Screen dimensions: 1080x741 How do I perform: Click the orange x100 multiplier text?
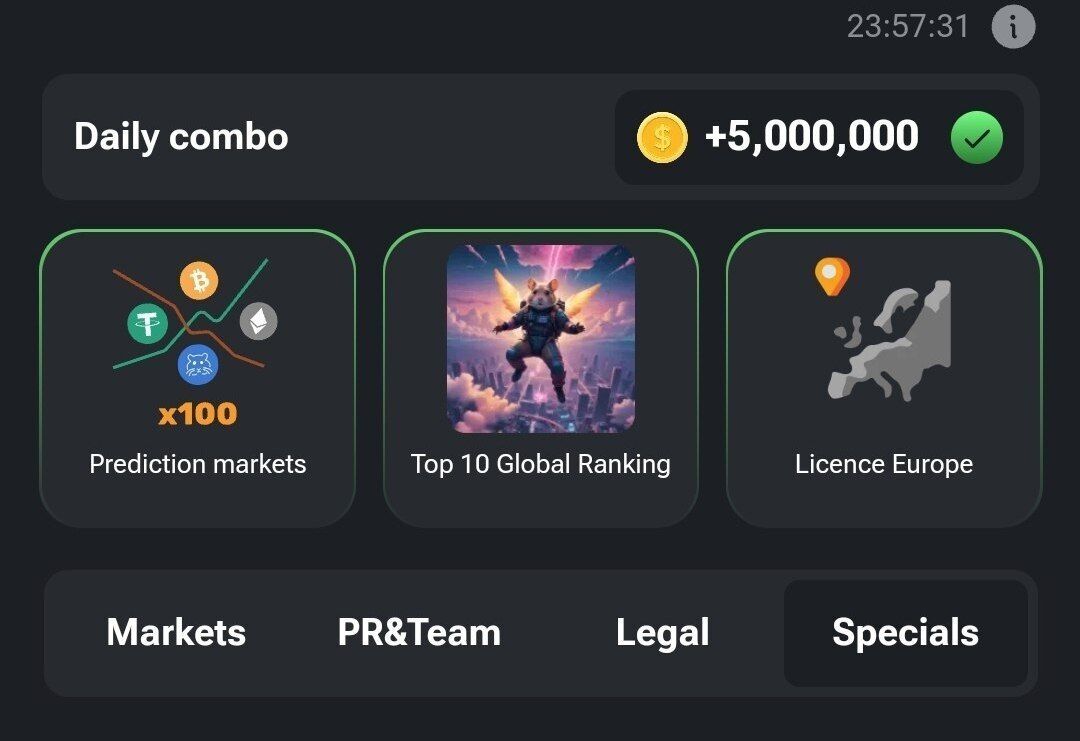[198, 413]
